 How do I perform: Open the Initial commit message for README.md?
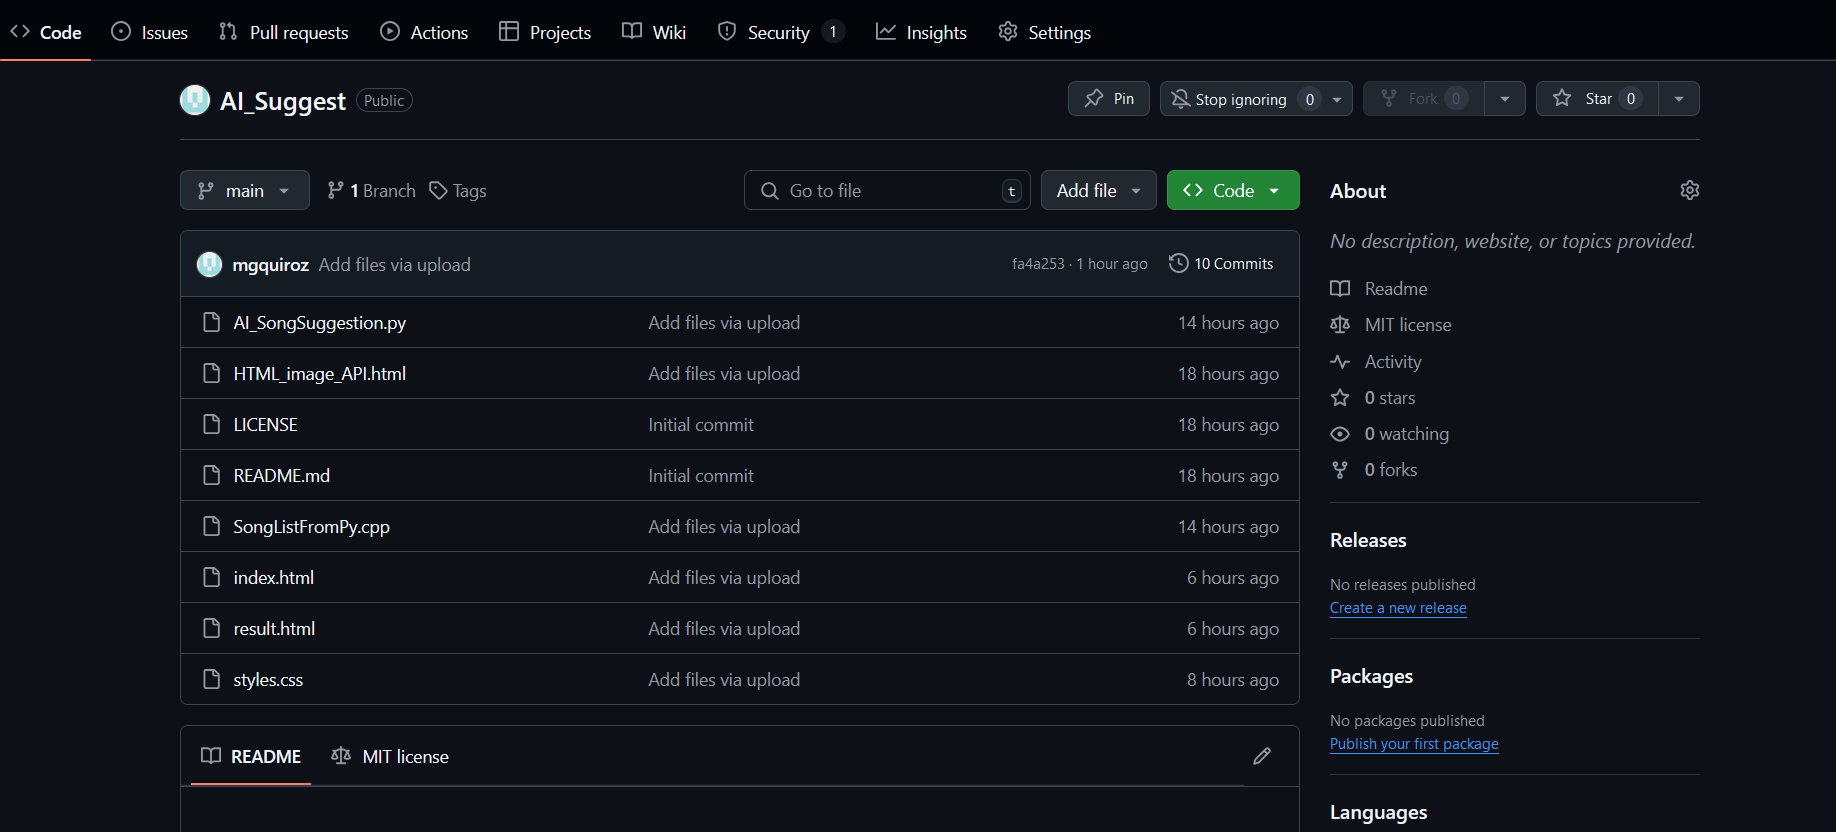click(x=700, y=476)
